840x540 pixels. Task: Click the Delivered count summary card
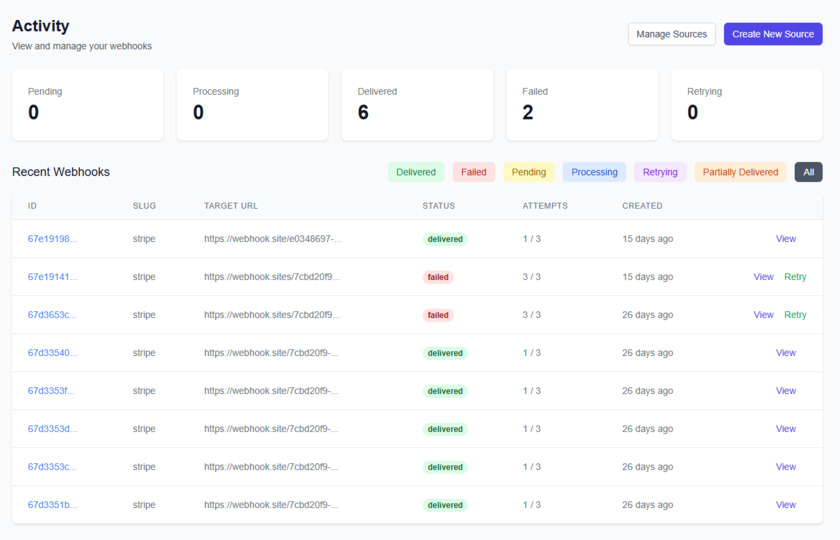416,104
